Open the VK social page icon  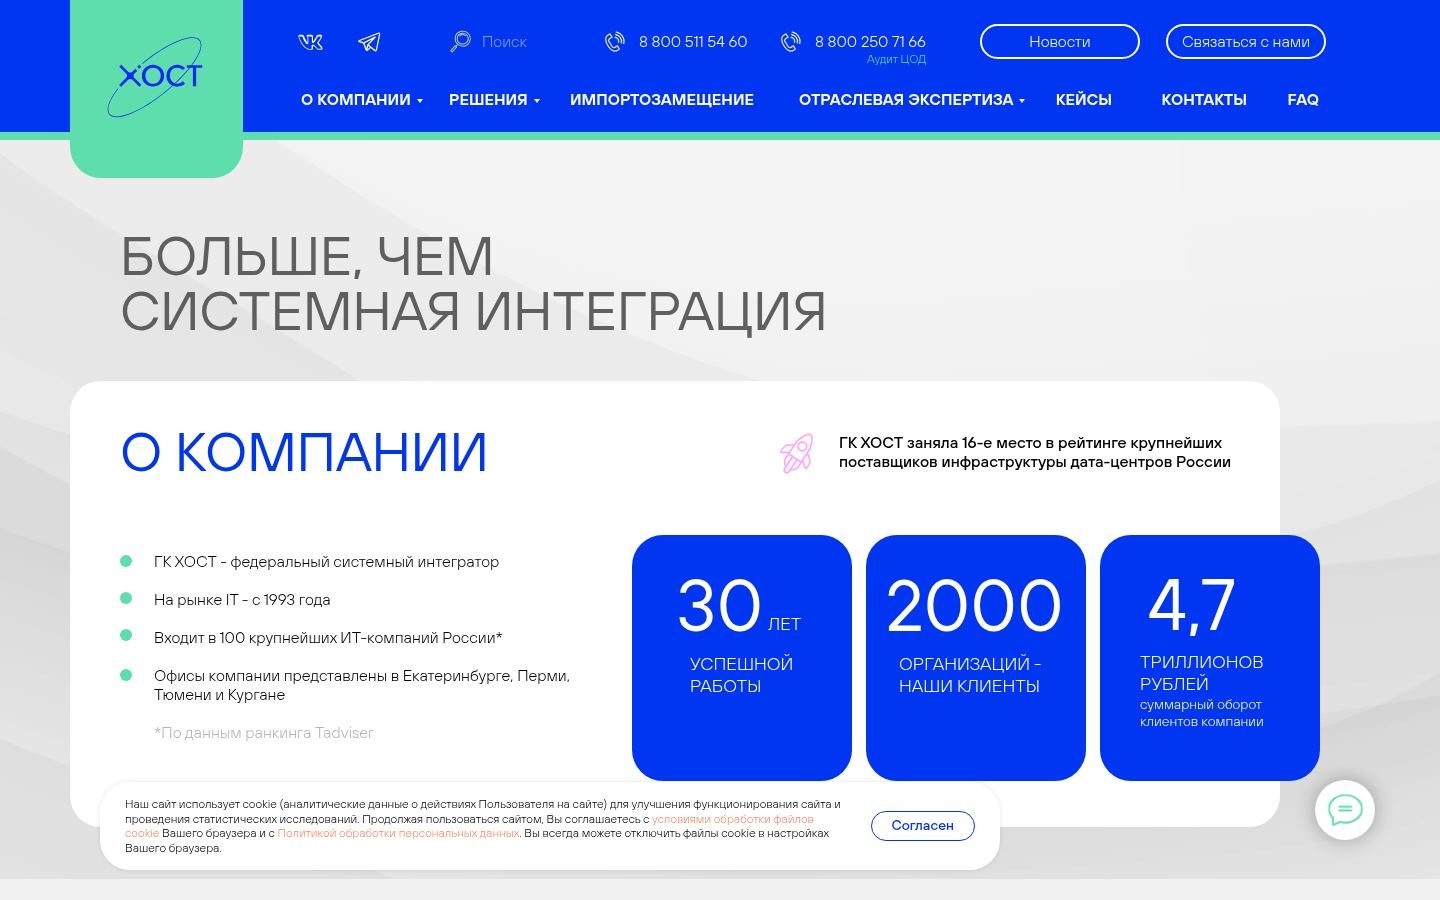click(311, 42)
